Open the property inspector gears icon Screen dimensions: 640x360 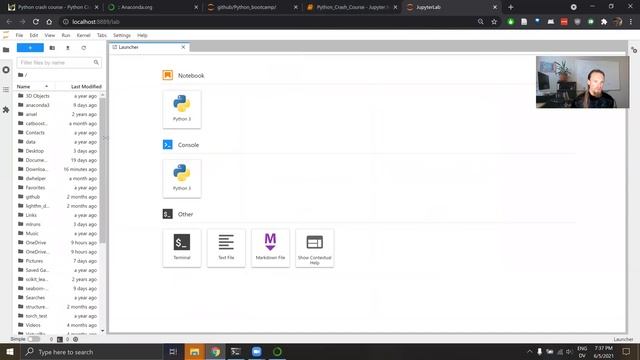[x=634, y=50]
